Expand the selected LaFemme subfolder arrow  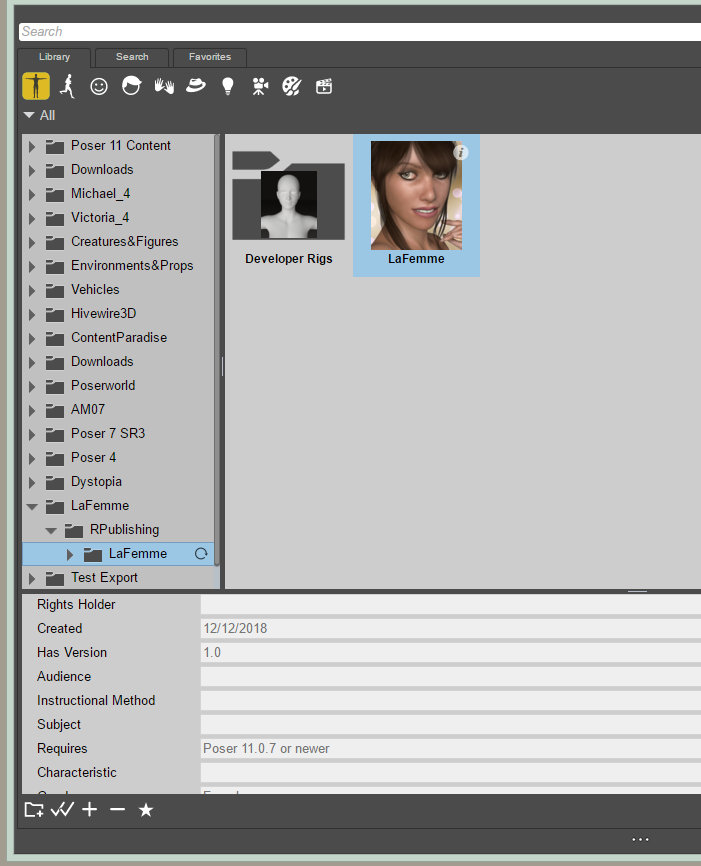coord(70,555)
